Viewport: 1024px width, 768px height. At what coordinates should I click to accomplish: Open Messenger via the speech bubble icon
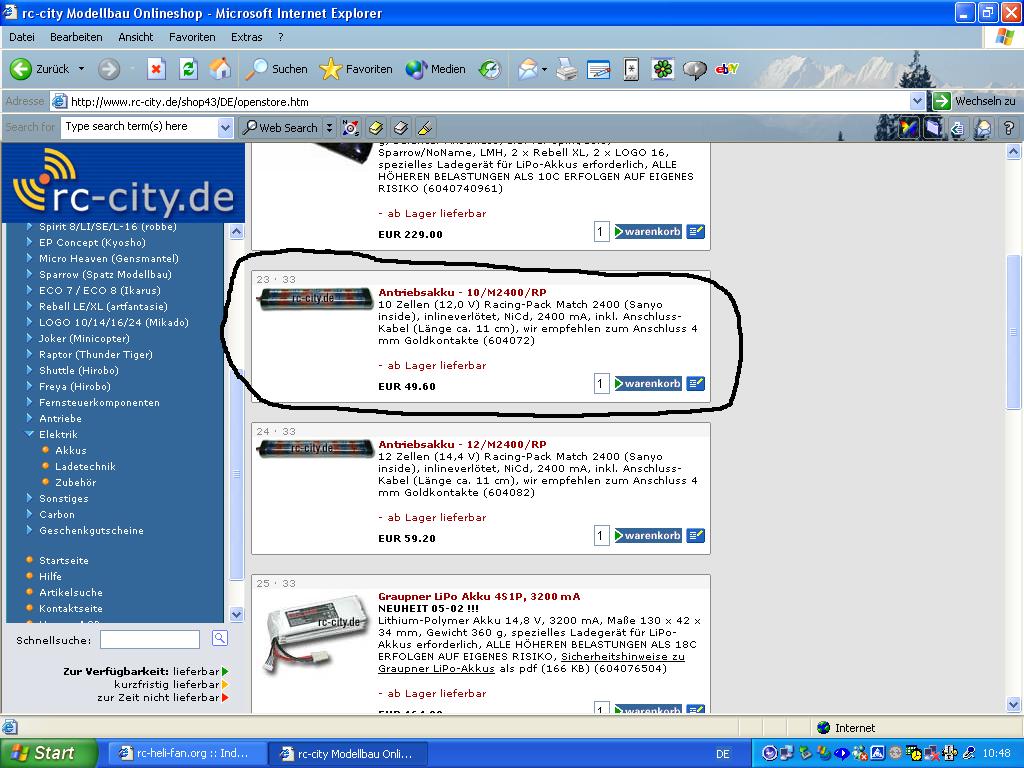694,69
